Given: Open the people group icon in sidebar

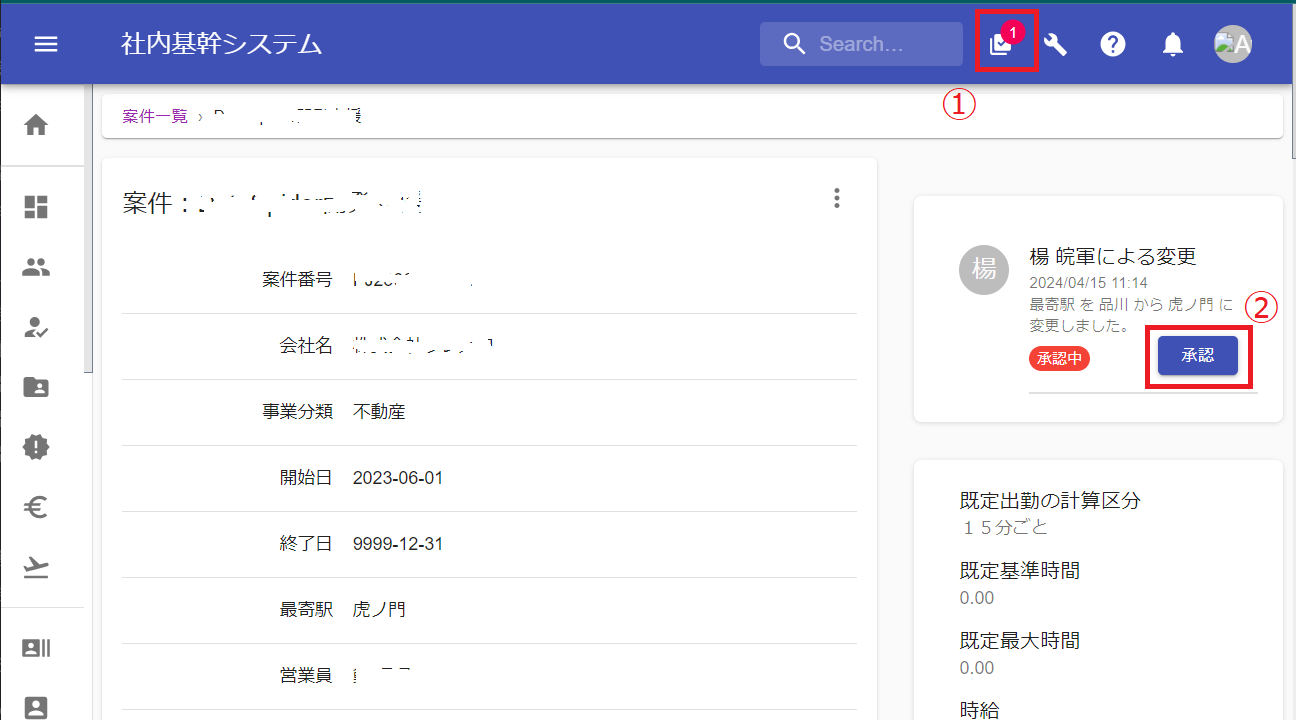Looking at the screenshot, I should (36, 267).
